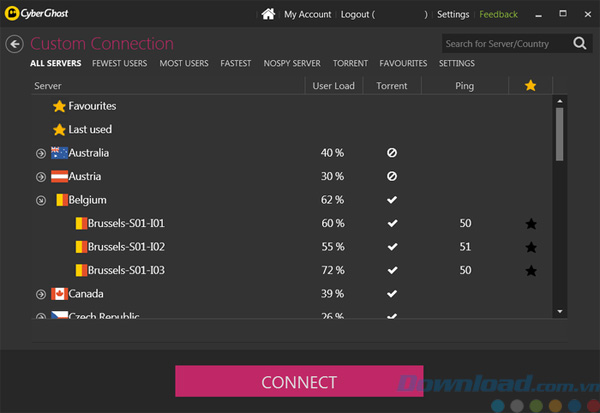Click the torrent checkmark for Brussels-S01-I01

[x=392, y=223]
